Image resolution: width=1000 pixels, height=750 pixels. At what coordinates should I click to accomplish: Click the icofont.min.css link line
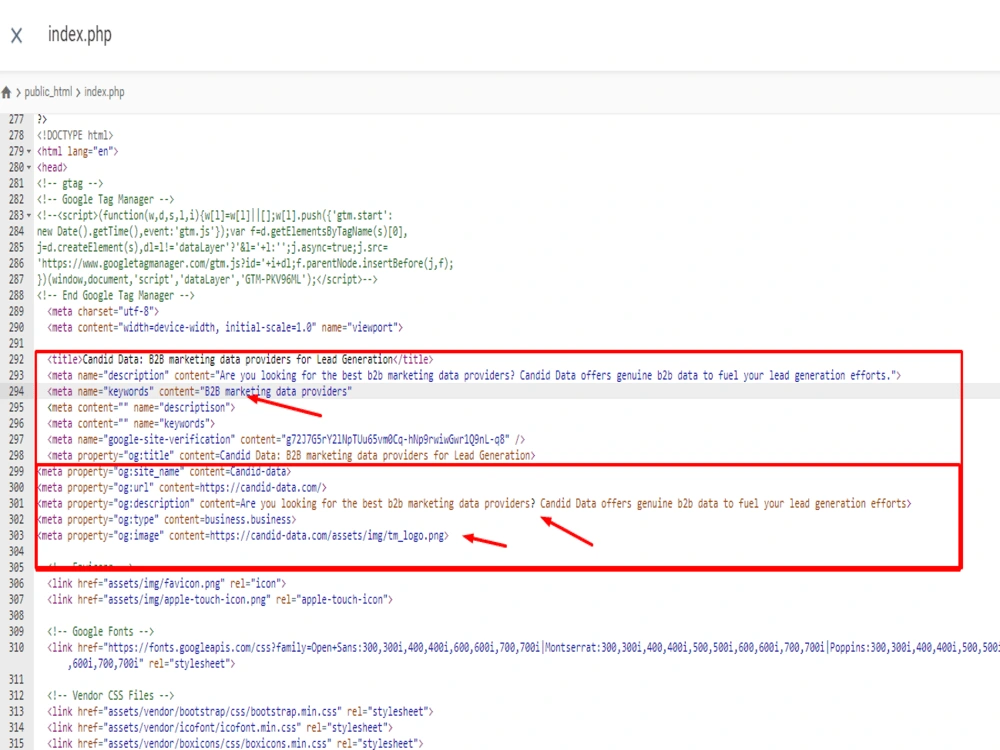tap(220, 727)
